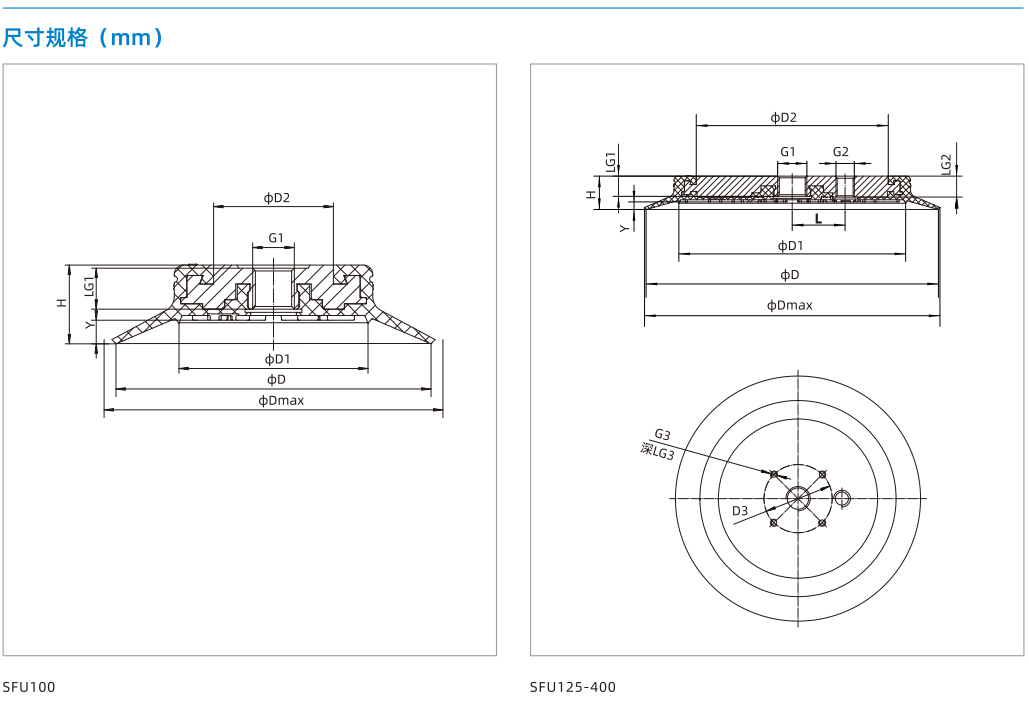Click the ϕD label in SFU125-400 drawing
The width and height of the screenshot is (1029, 702).
(789, 274)
